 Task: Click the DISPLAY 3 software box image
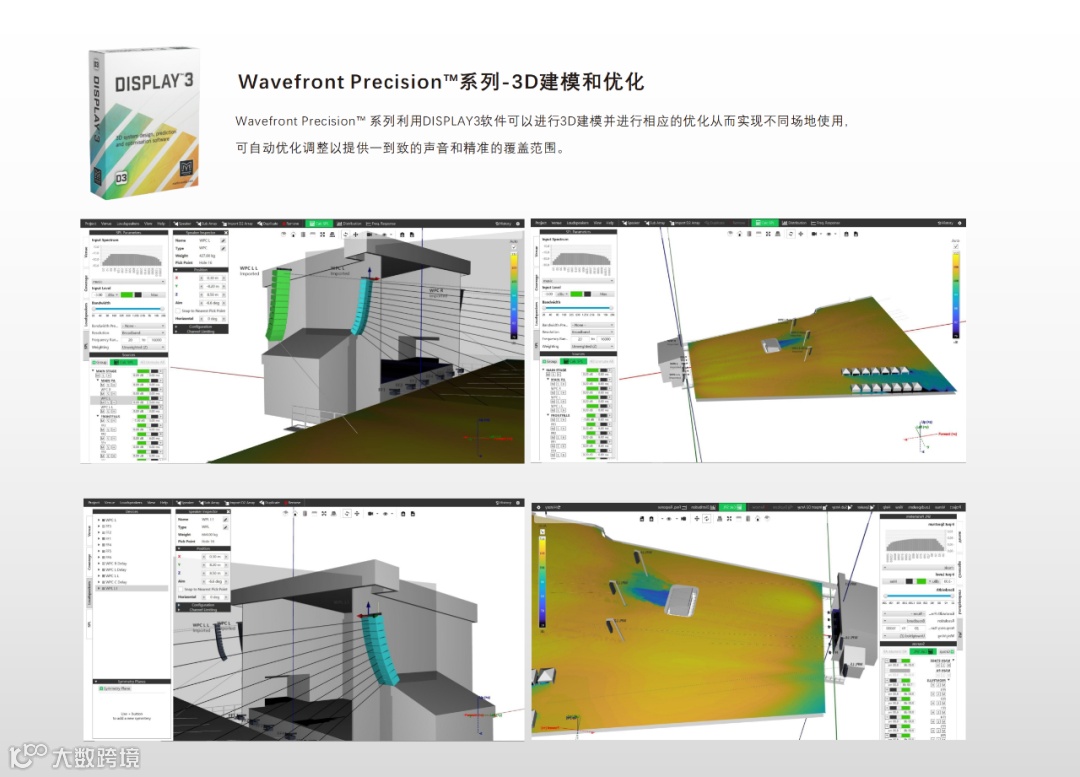[145, 122]
